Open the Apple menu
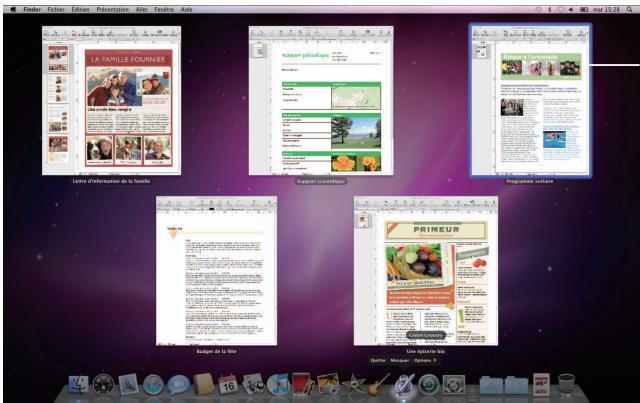Viewport: 640px width, 403px height. click(13, 9)
